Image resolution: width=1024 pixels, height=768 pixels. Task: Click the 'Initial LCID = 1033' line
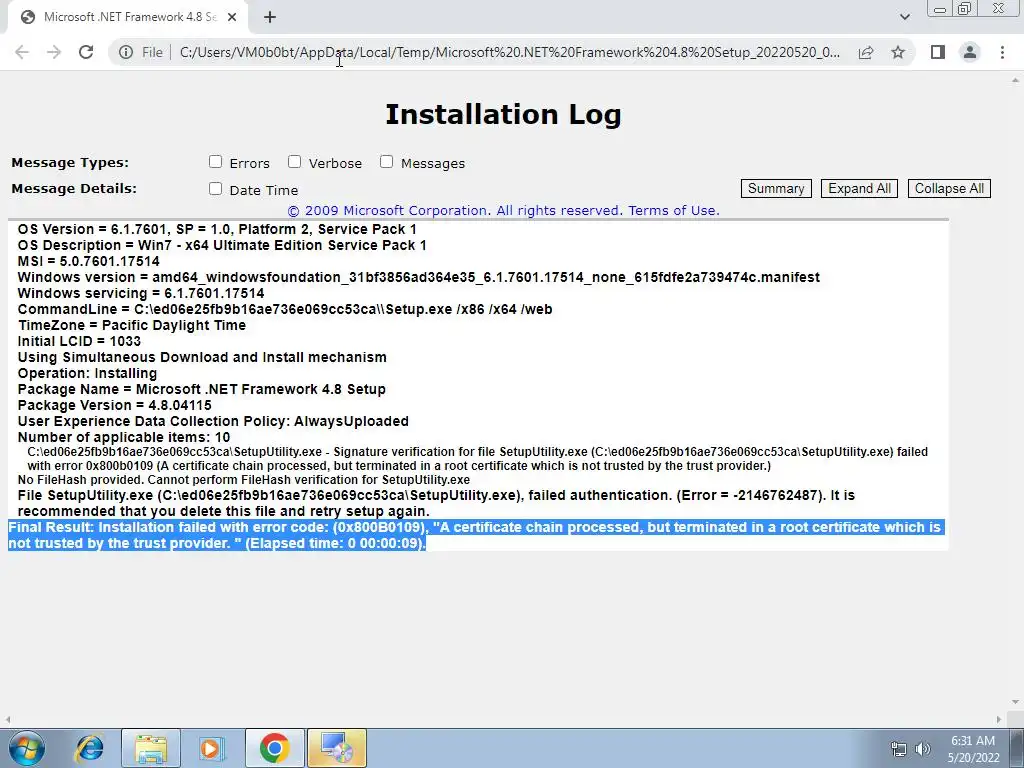(x=79, y=341)
